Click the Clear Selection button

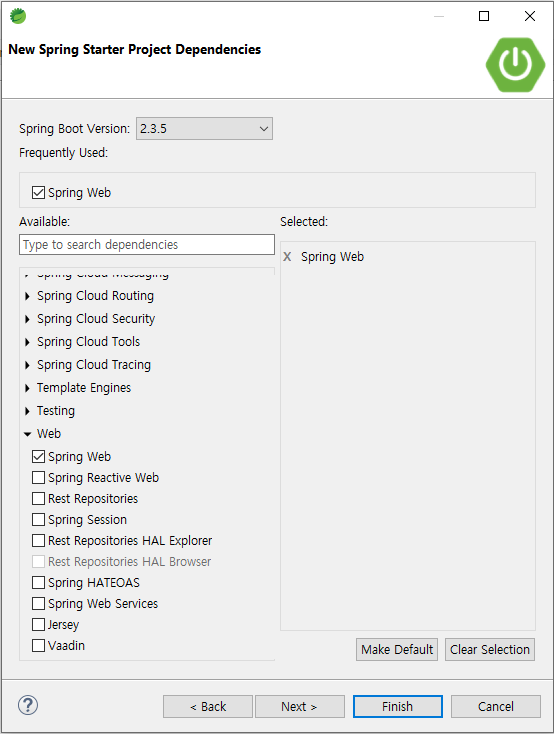pyautogui.click(x=490, y=649)
